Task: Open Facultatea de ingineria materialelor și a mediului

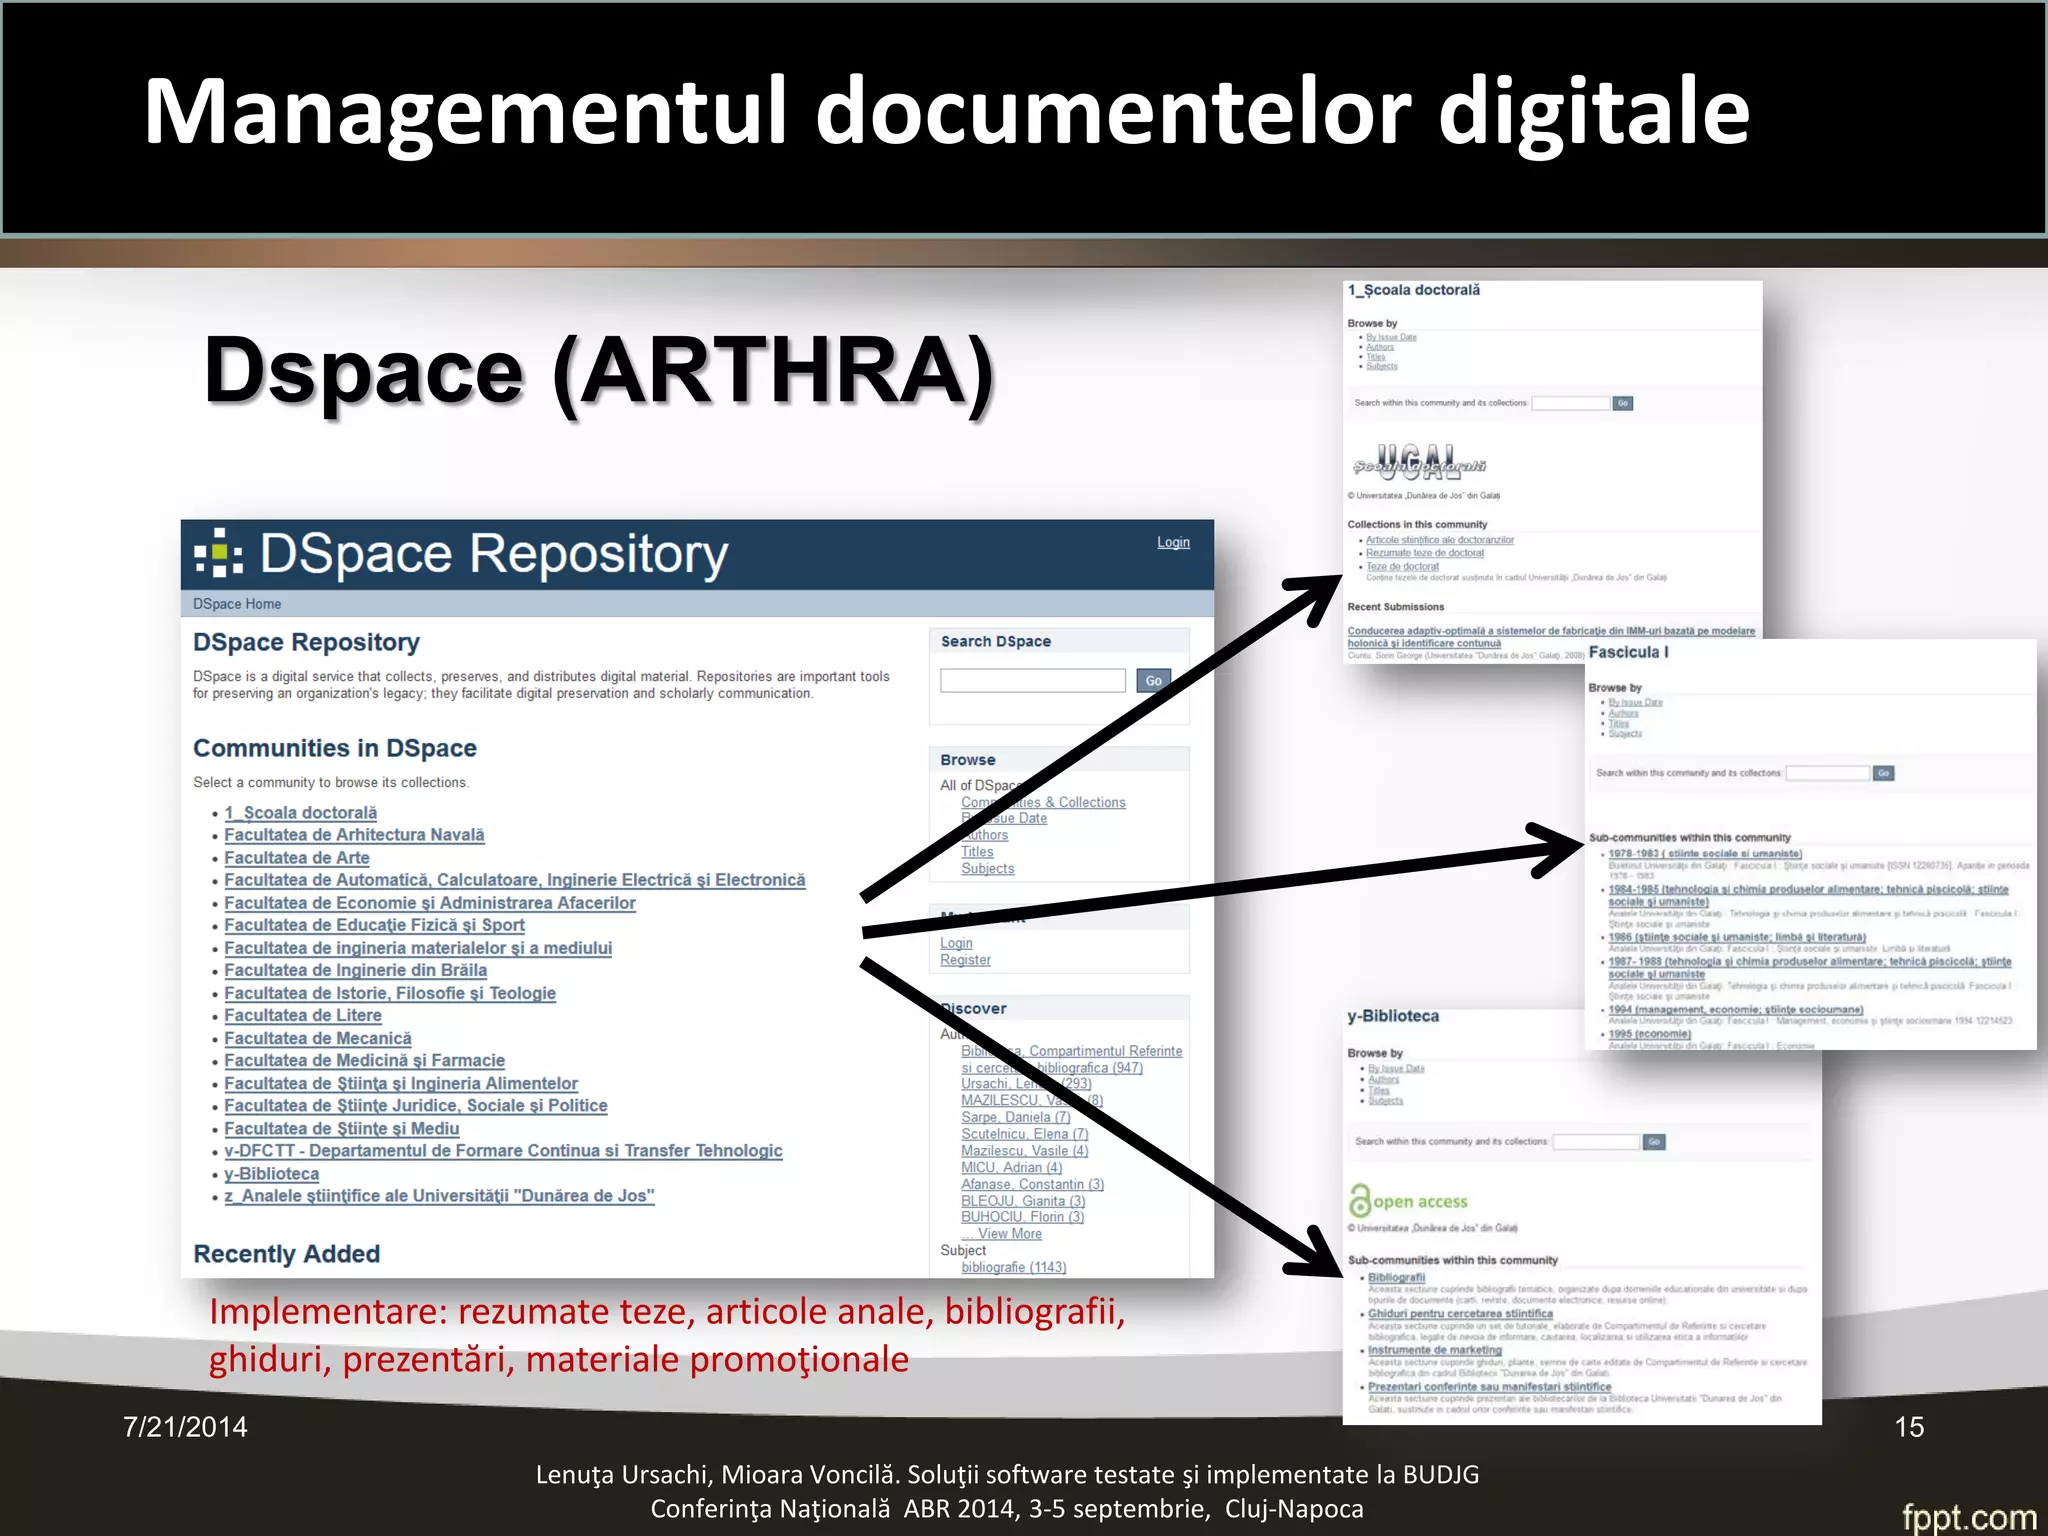Action: point(418,948)
